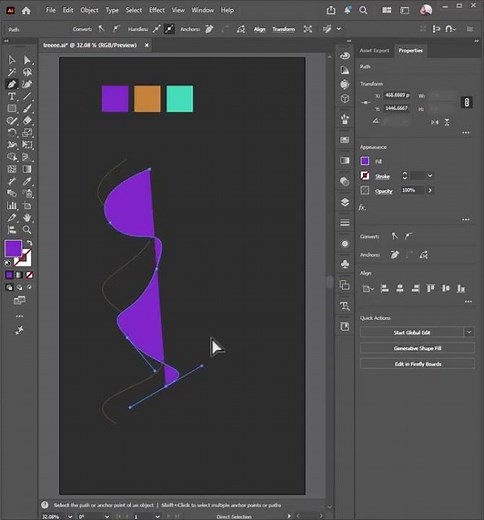Select the Direct Selection tool
The image size is (484, 520).
[27, 60]
